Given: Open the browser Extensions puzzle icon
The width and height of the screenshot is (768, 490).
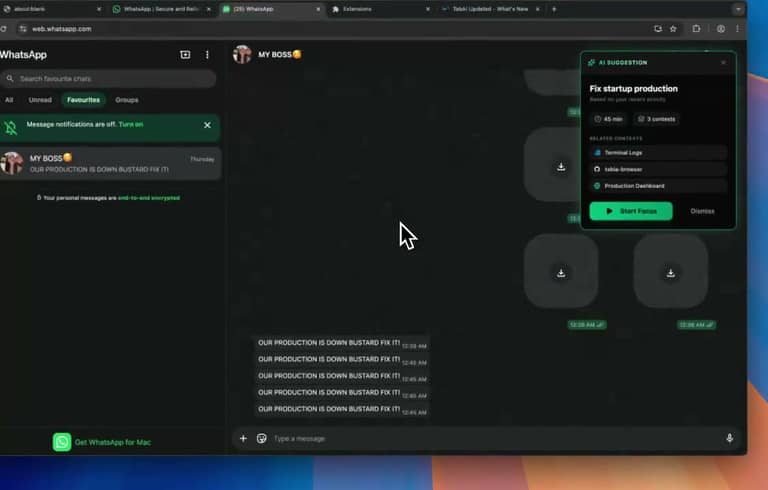Looking at the screenshot, I should pyautogui.click(x=696, y=28).
